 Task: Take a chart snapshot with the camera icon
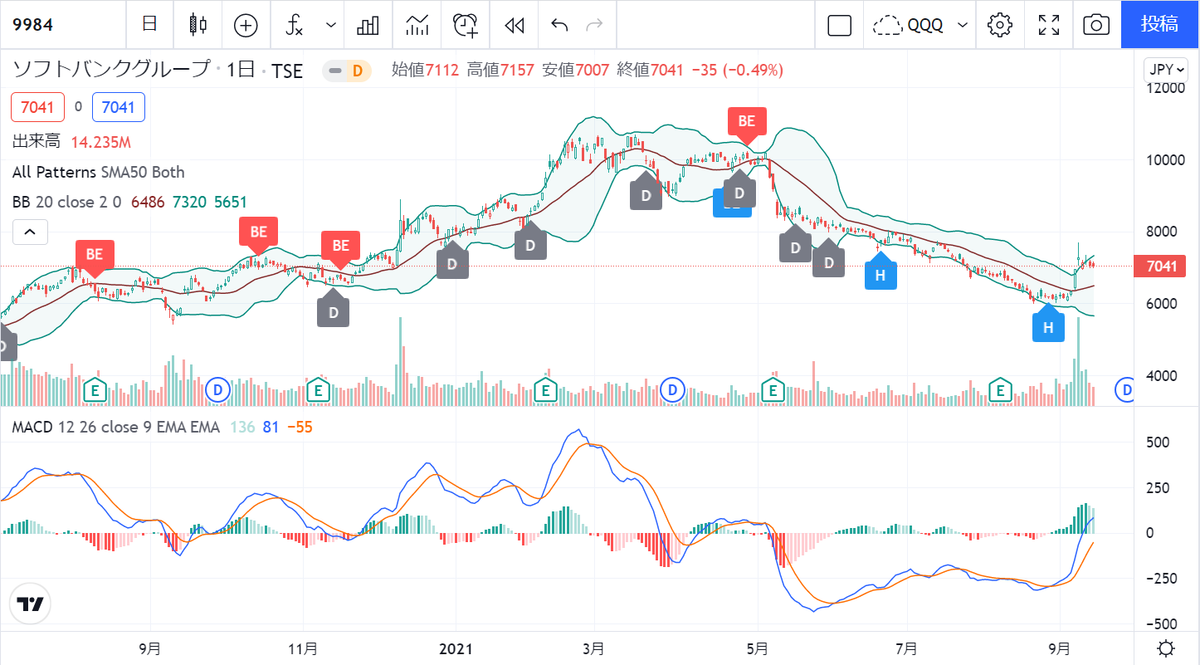click(x=1097, y=24)
